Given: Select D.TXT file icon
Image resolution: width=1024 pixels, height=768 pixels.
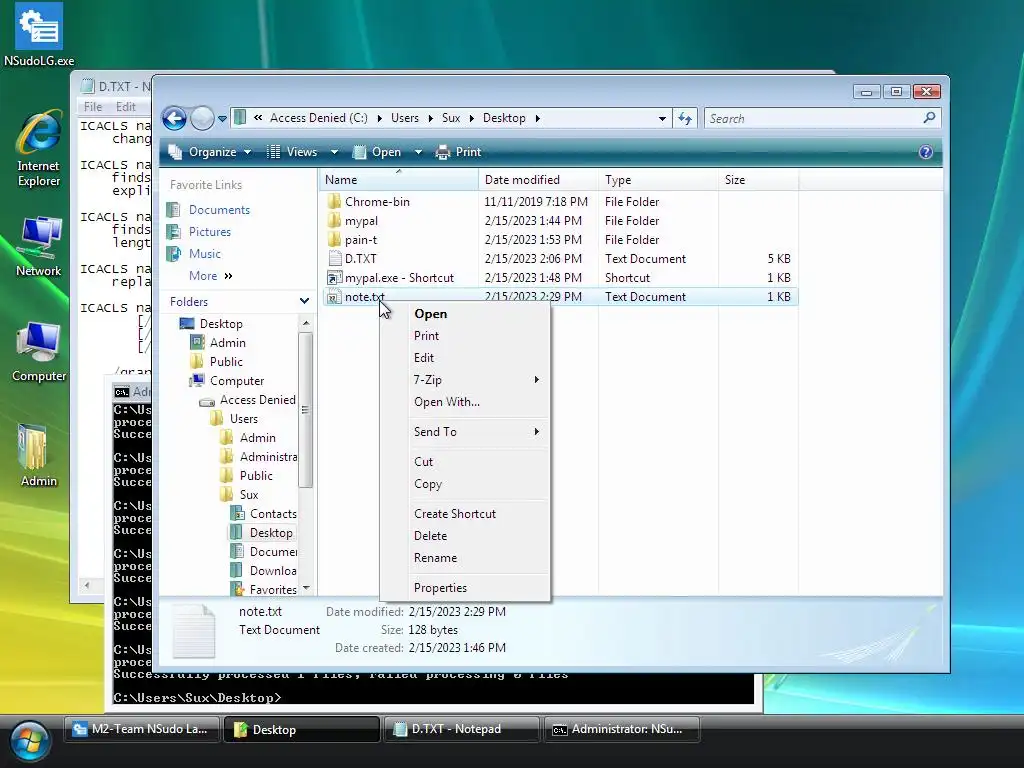Looking at the screenshot, I should tap(334, 259).
